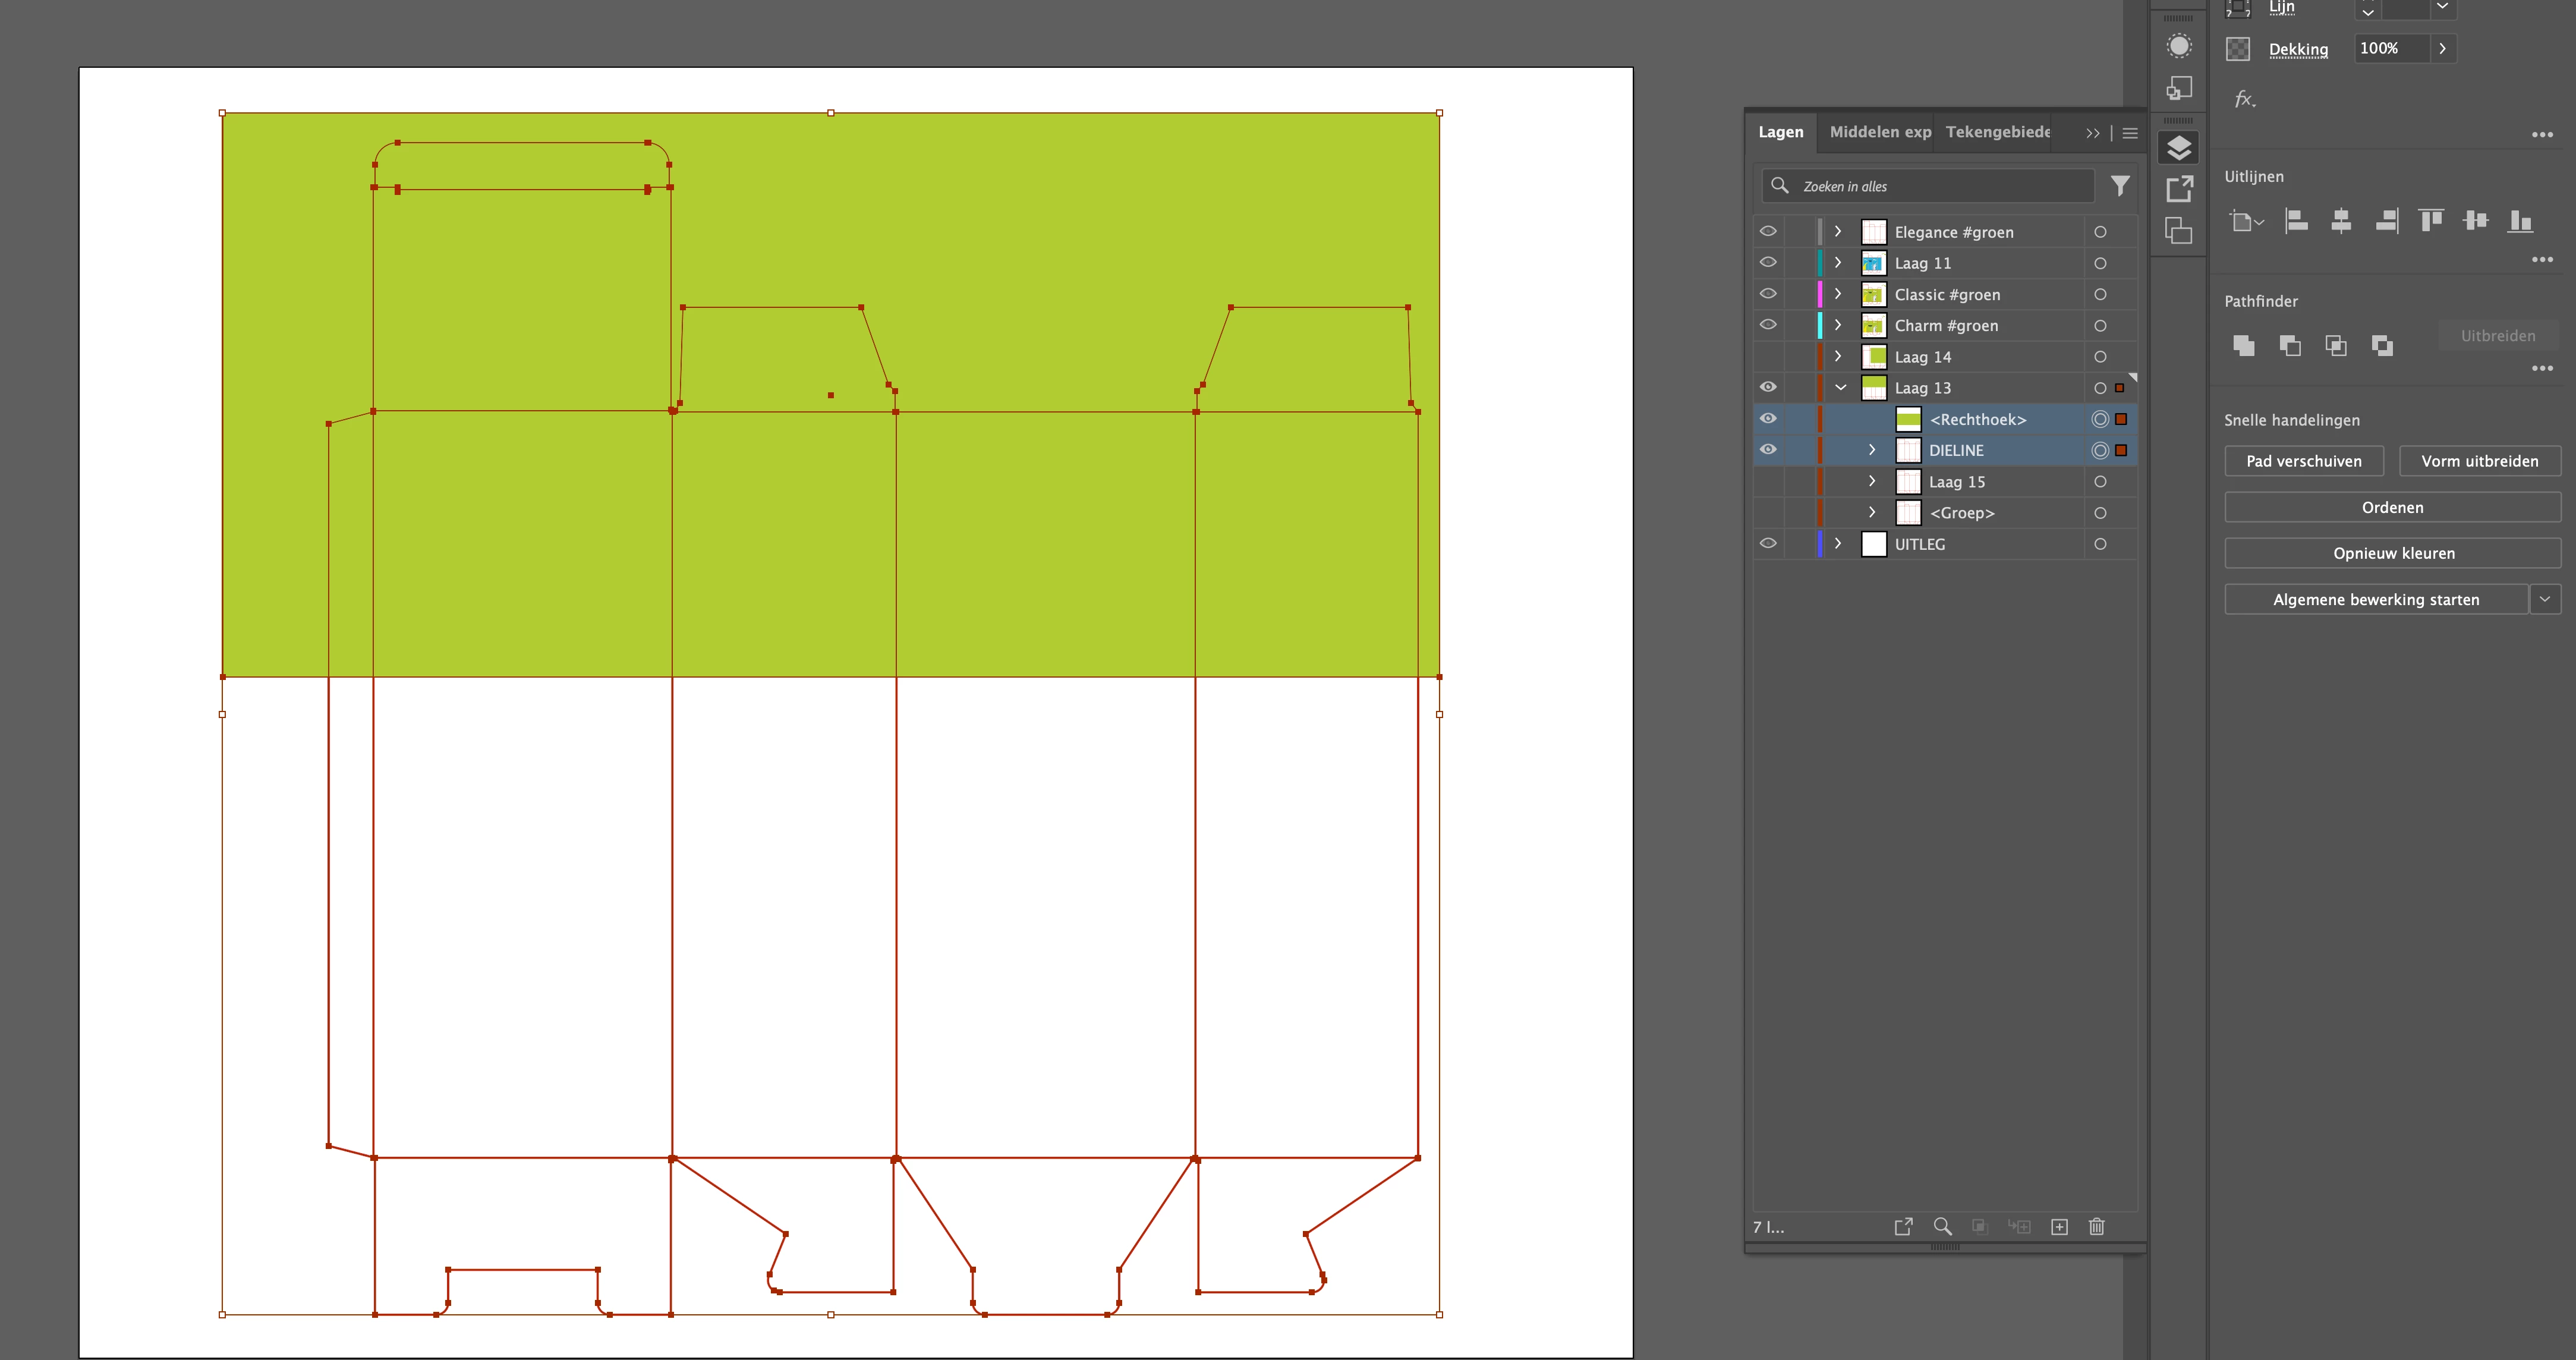Click Pathfinder unite shapes icon

tap(2243, 346)
